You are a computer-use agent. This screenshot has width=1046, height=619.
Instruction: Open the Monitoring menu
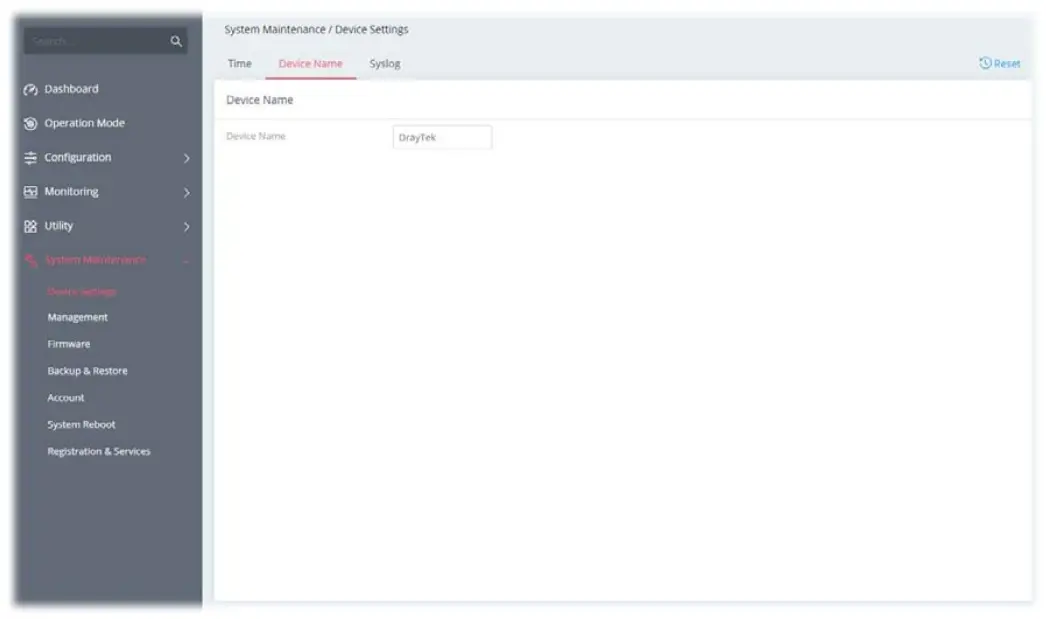click(x=71, y=191)
